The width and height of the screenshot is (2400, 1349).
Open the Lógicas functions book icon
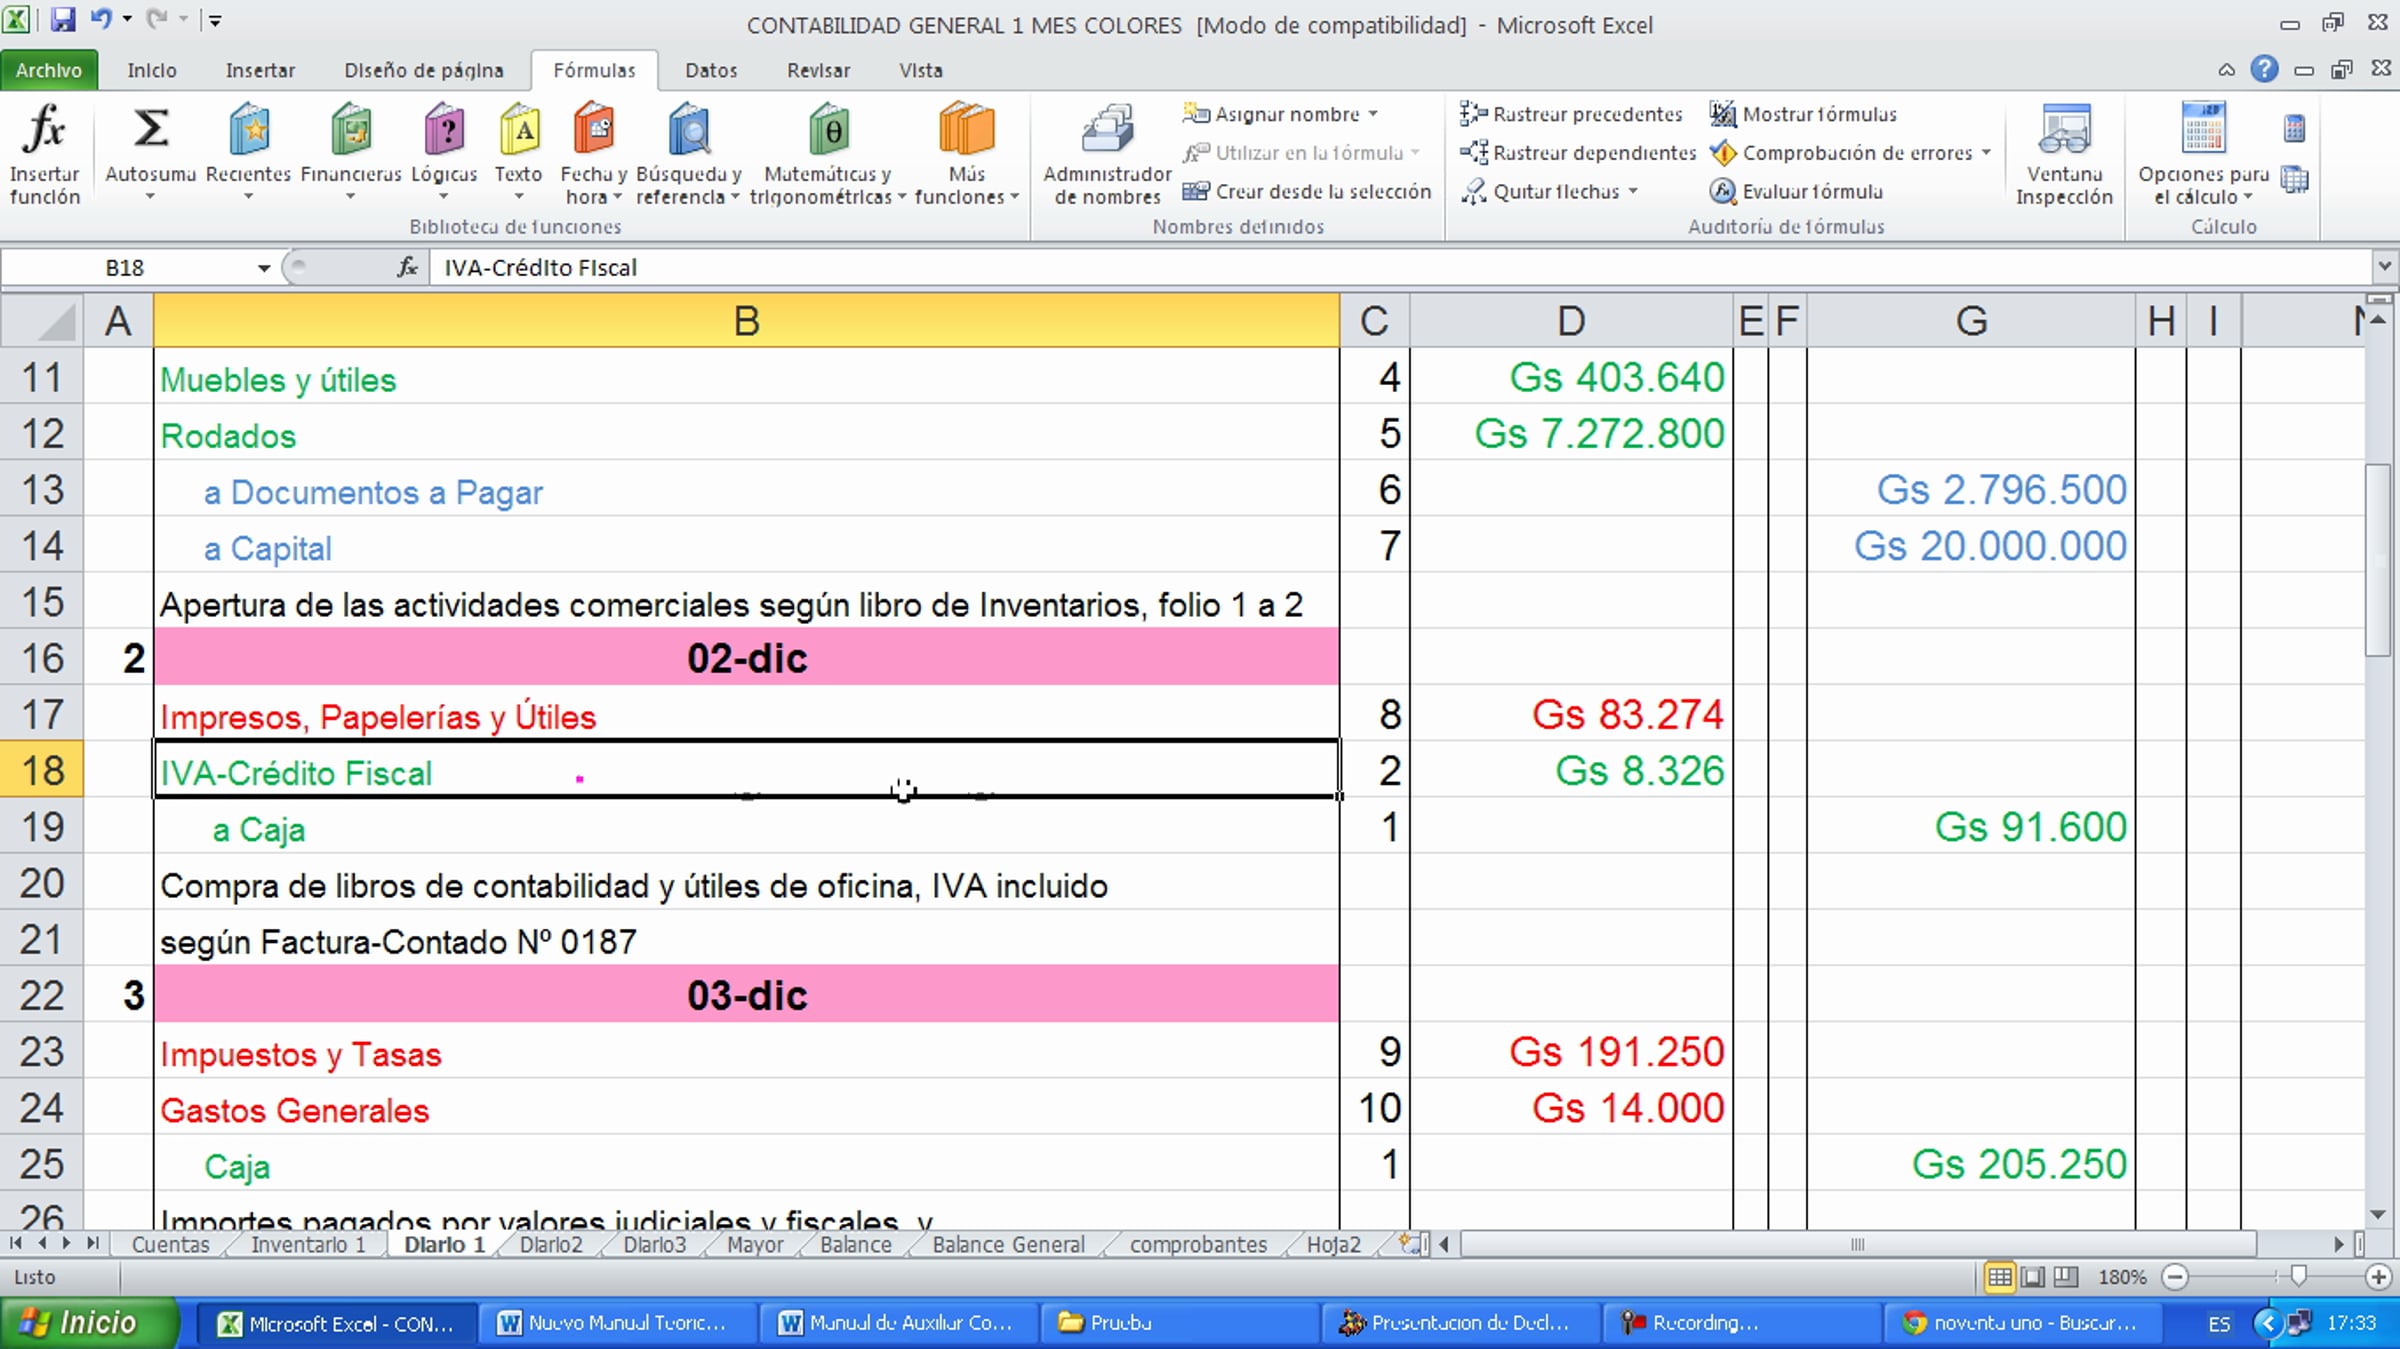click(x=444, y=131)
